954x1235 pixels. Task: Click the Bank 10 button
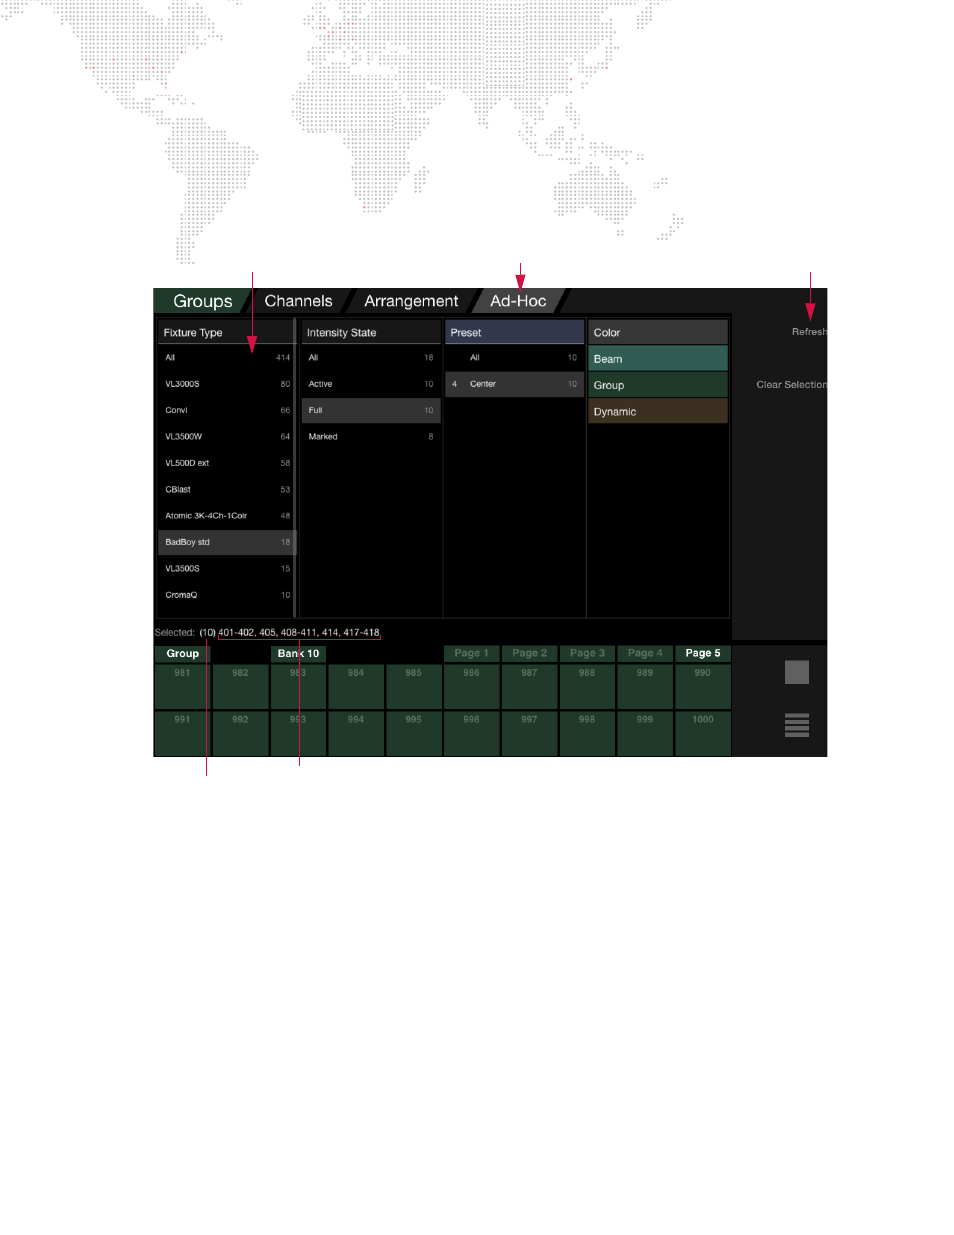point(298,653)
